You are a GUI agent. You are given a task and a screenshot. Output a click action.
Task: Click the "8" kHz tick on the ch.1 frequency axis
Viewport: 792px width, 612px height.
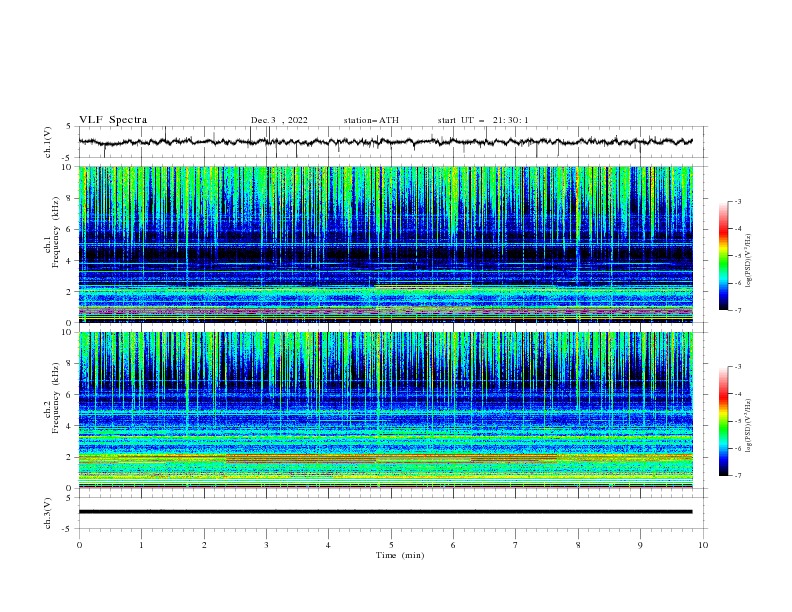coord(71,198)
